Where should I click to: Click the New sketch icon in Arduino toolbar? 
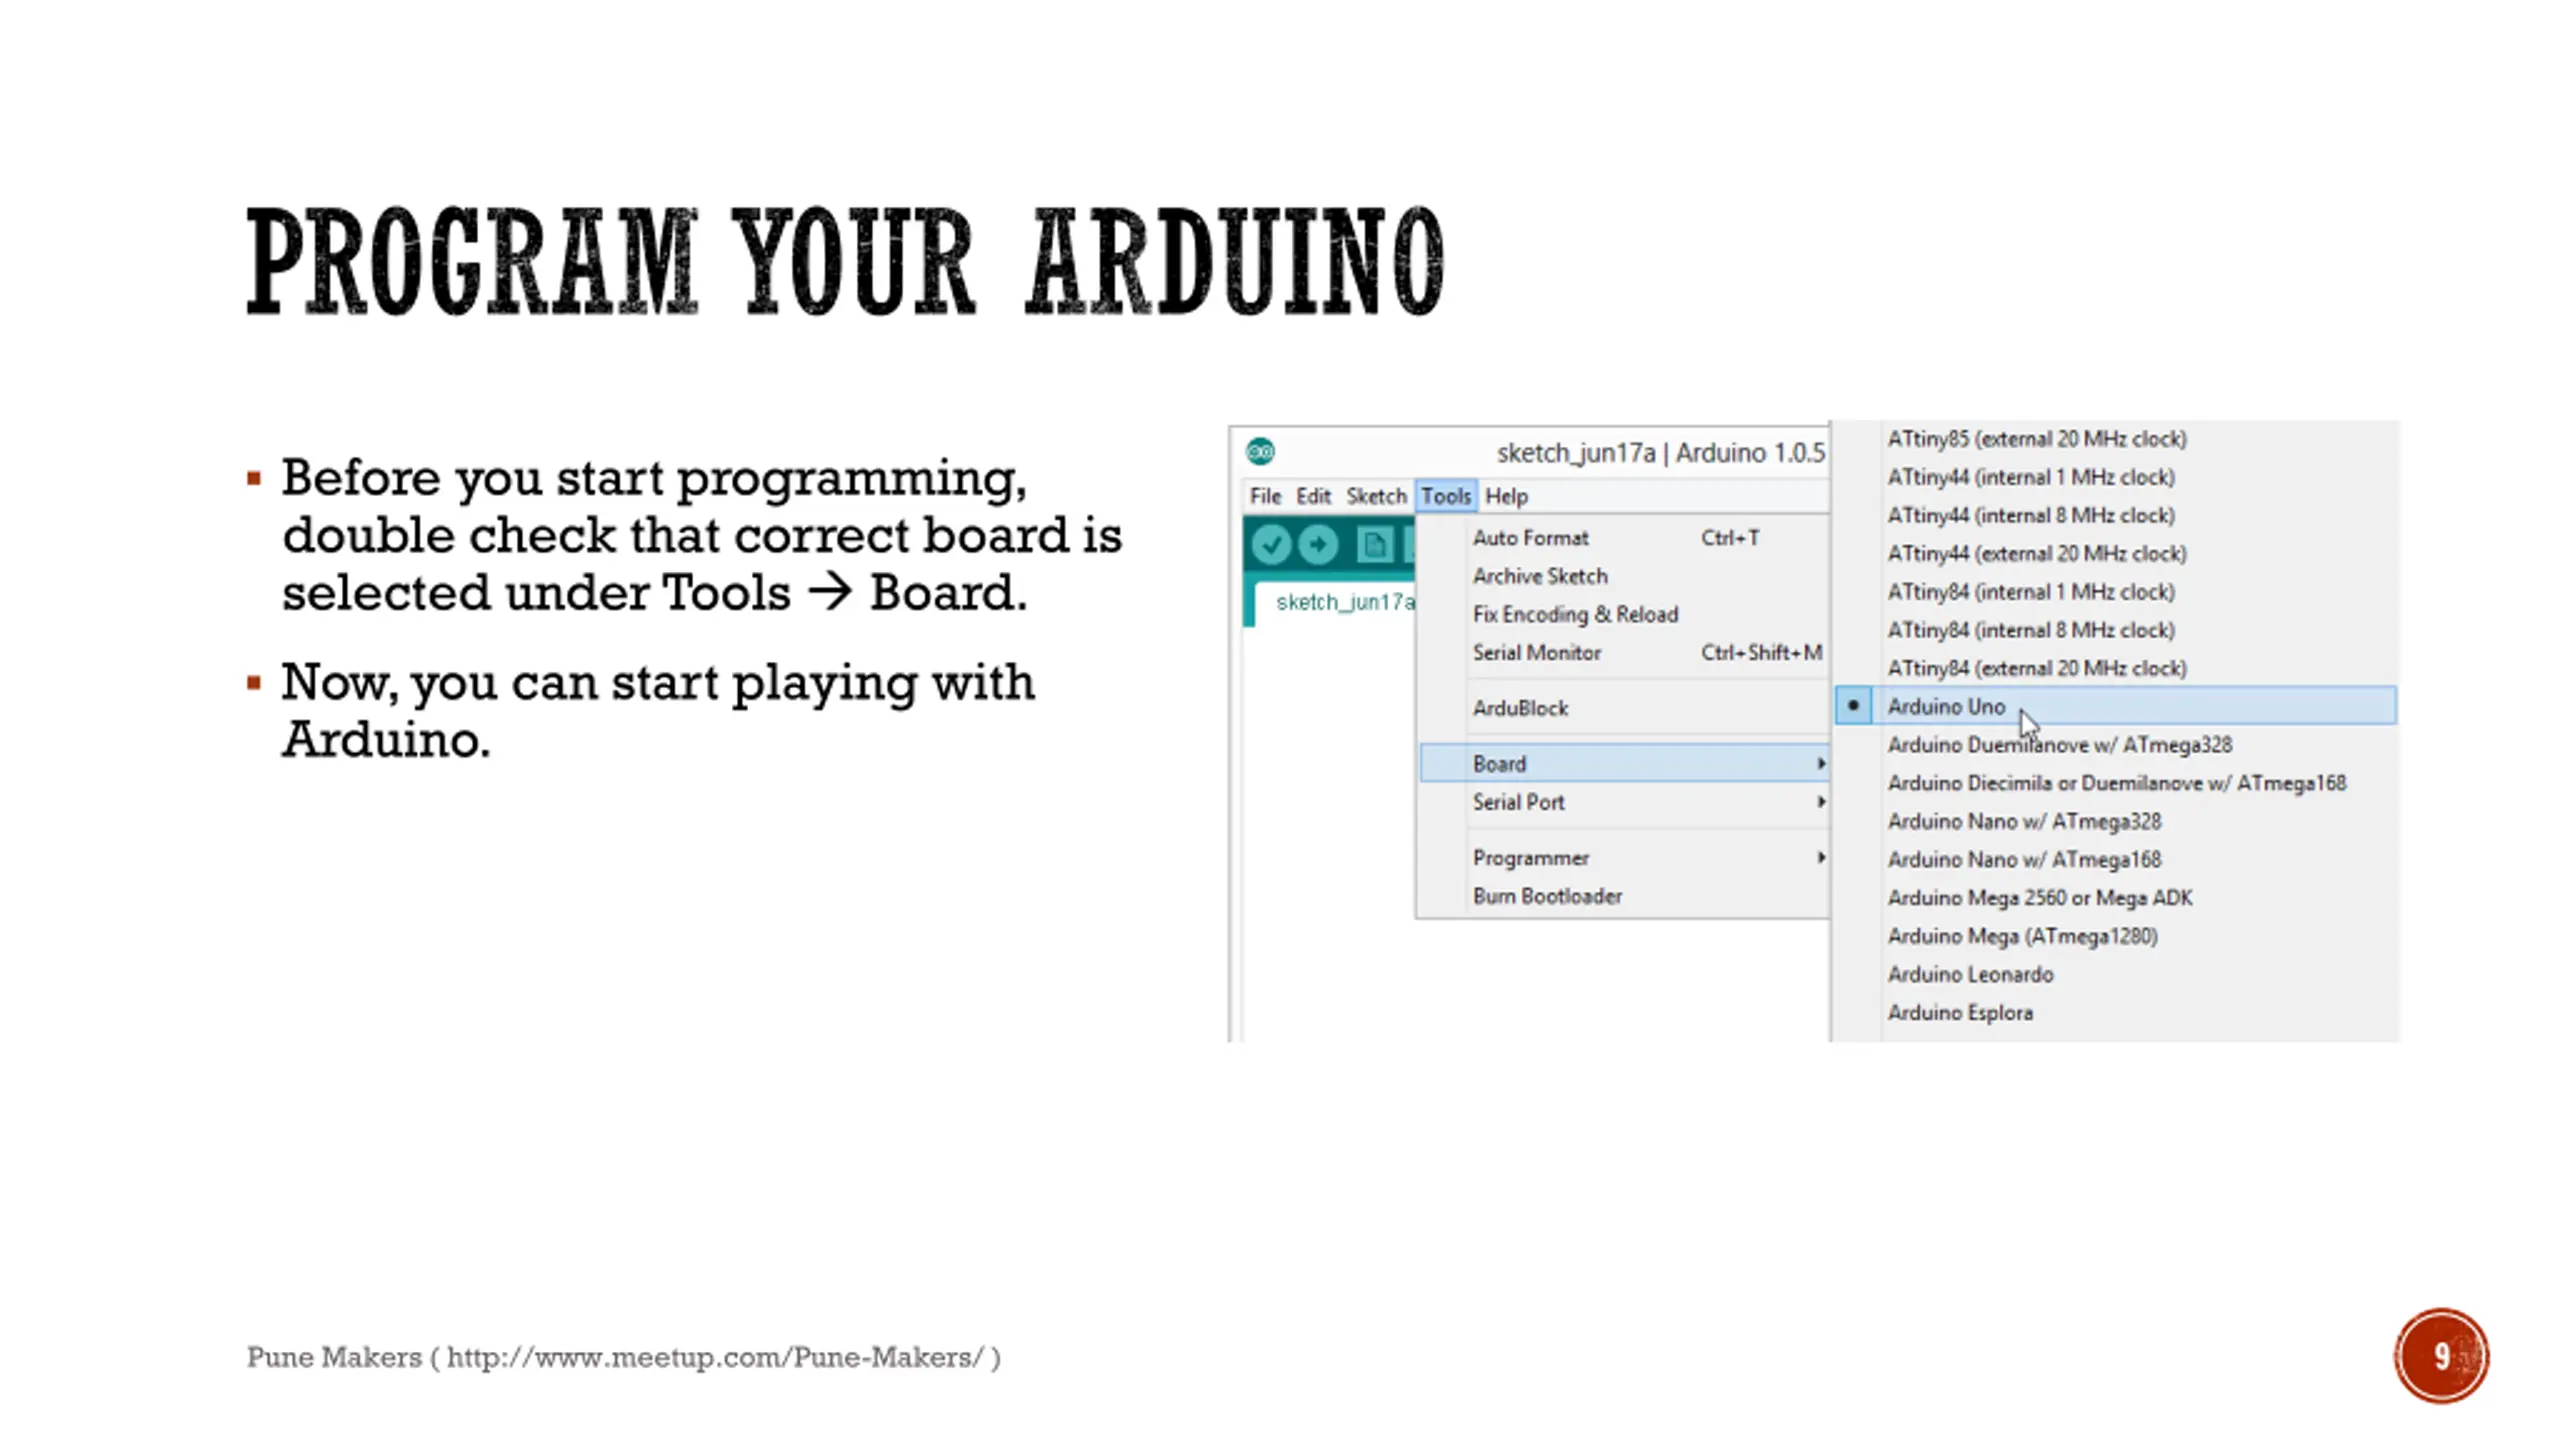1374,545
